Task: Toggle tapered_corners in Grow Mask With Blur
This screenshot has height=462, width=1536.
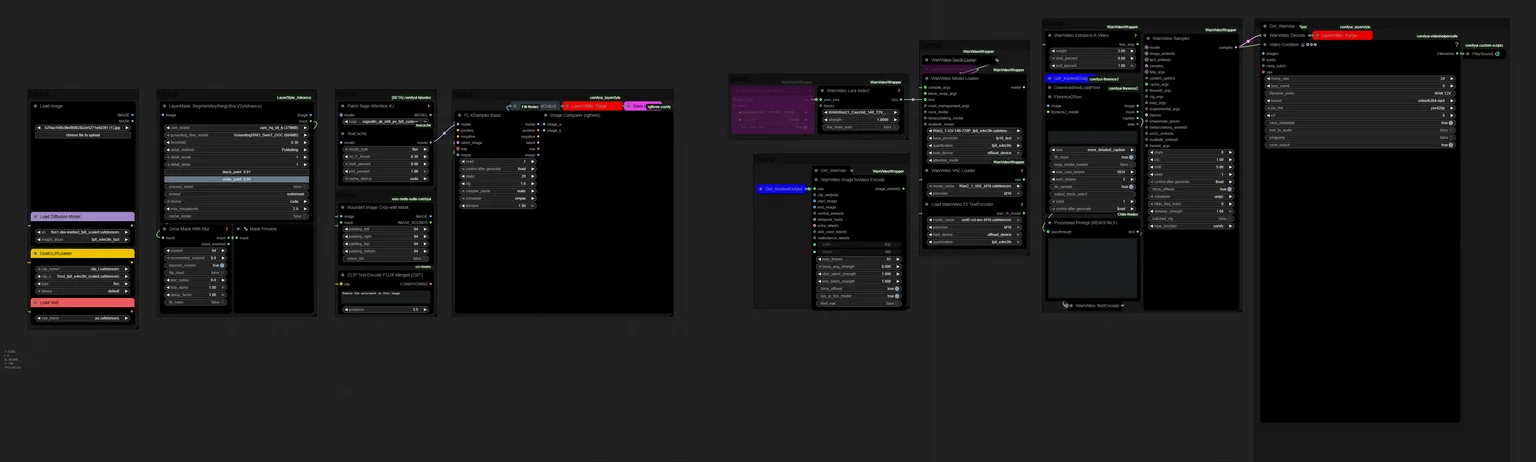Action: (x=196, y=265)
